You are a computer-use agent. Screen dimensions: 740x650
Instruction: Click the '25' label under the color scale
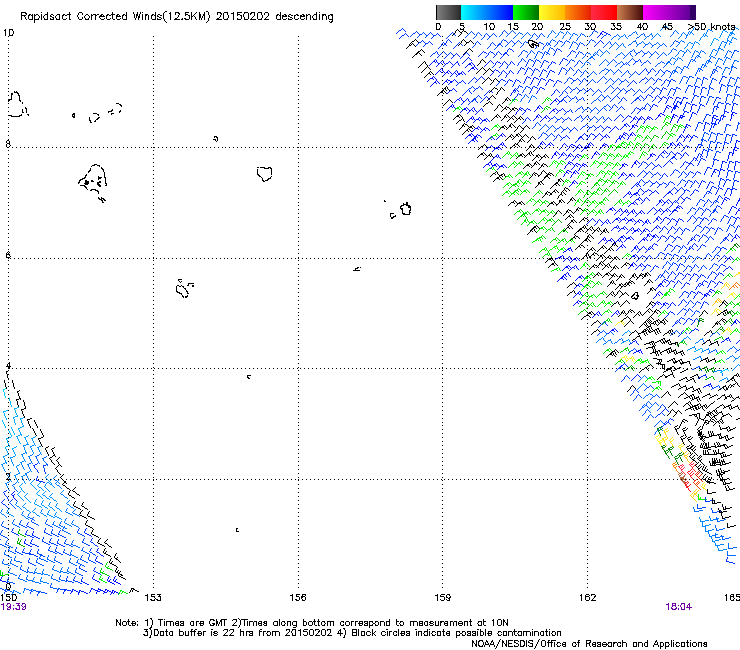[x=565, y=27]
